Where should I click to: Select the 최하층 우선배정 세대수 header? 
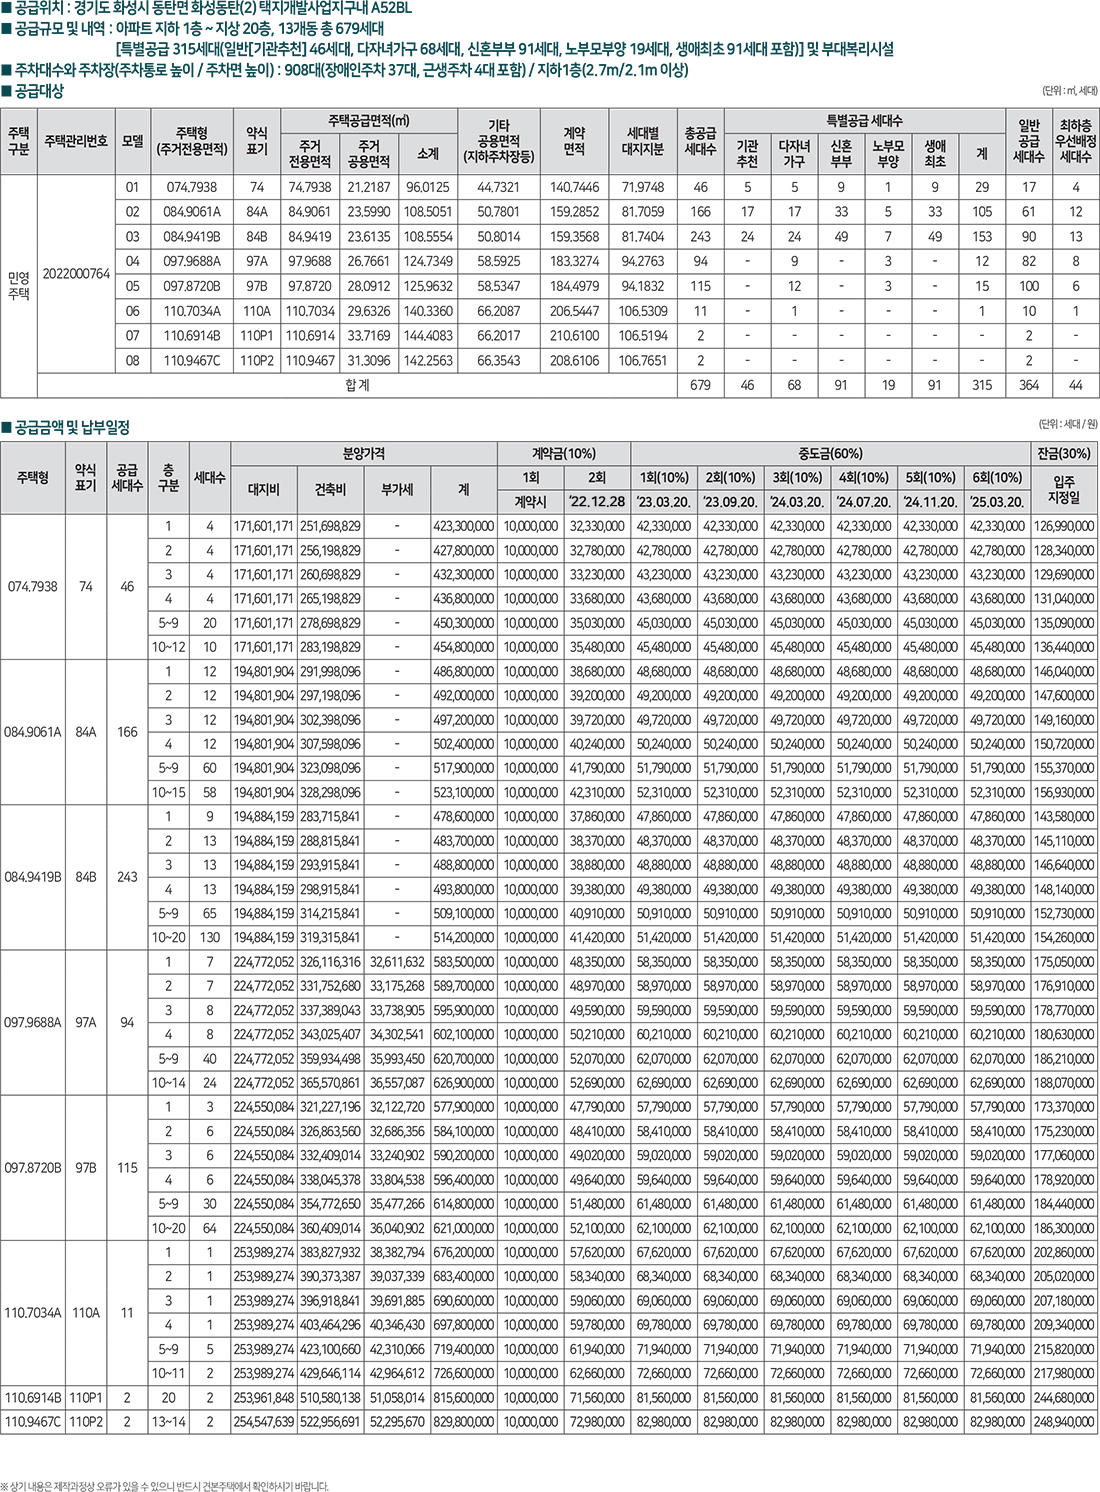(x=1075, y=141)
